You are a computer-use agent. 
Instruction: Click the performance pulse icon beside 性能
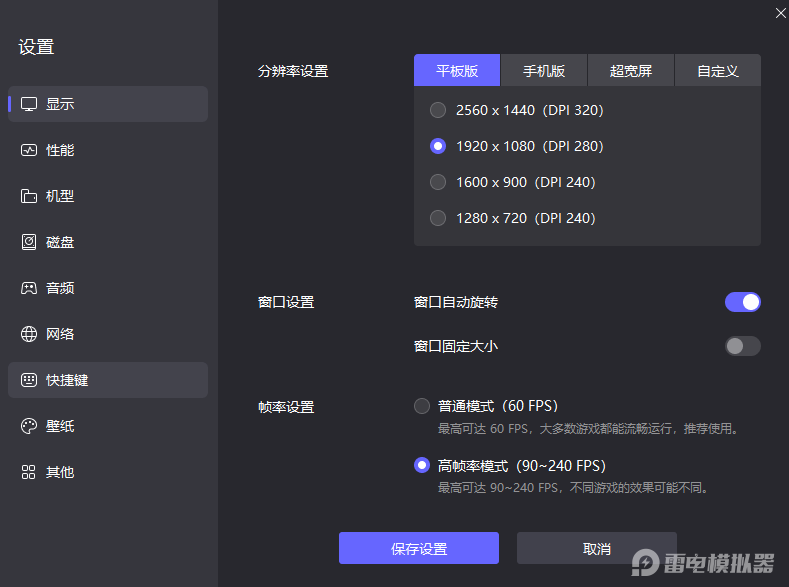point(29,150)
